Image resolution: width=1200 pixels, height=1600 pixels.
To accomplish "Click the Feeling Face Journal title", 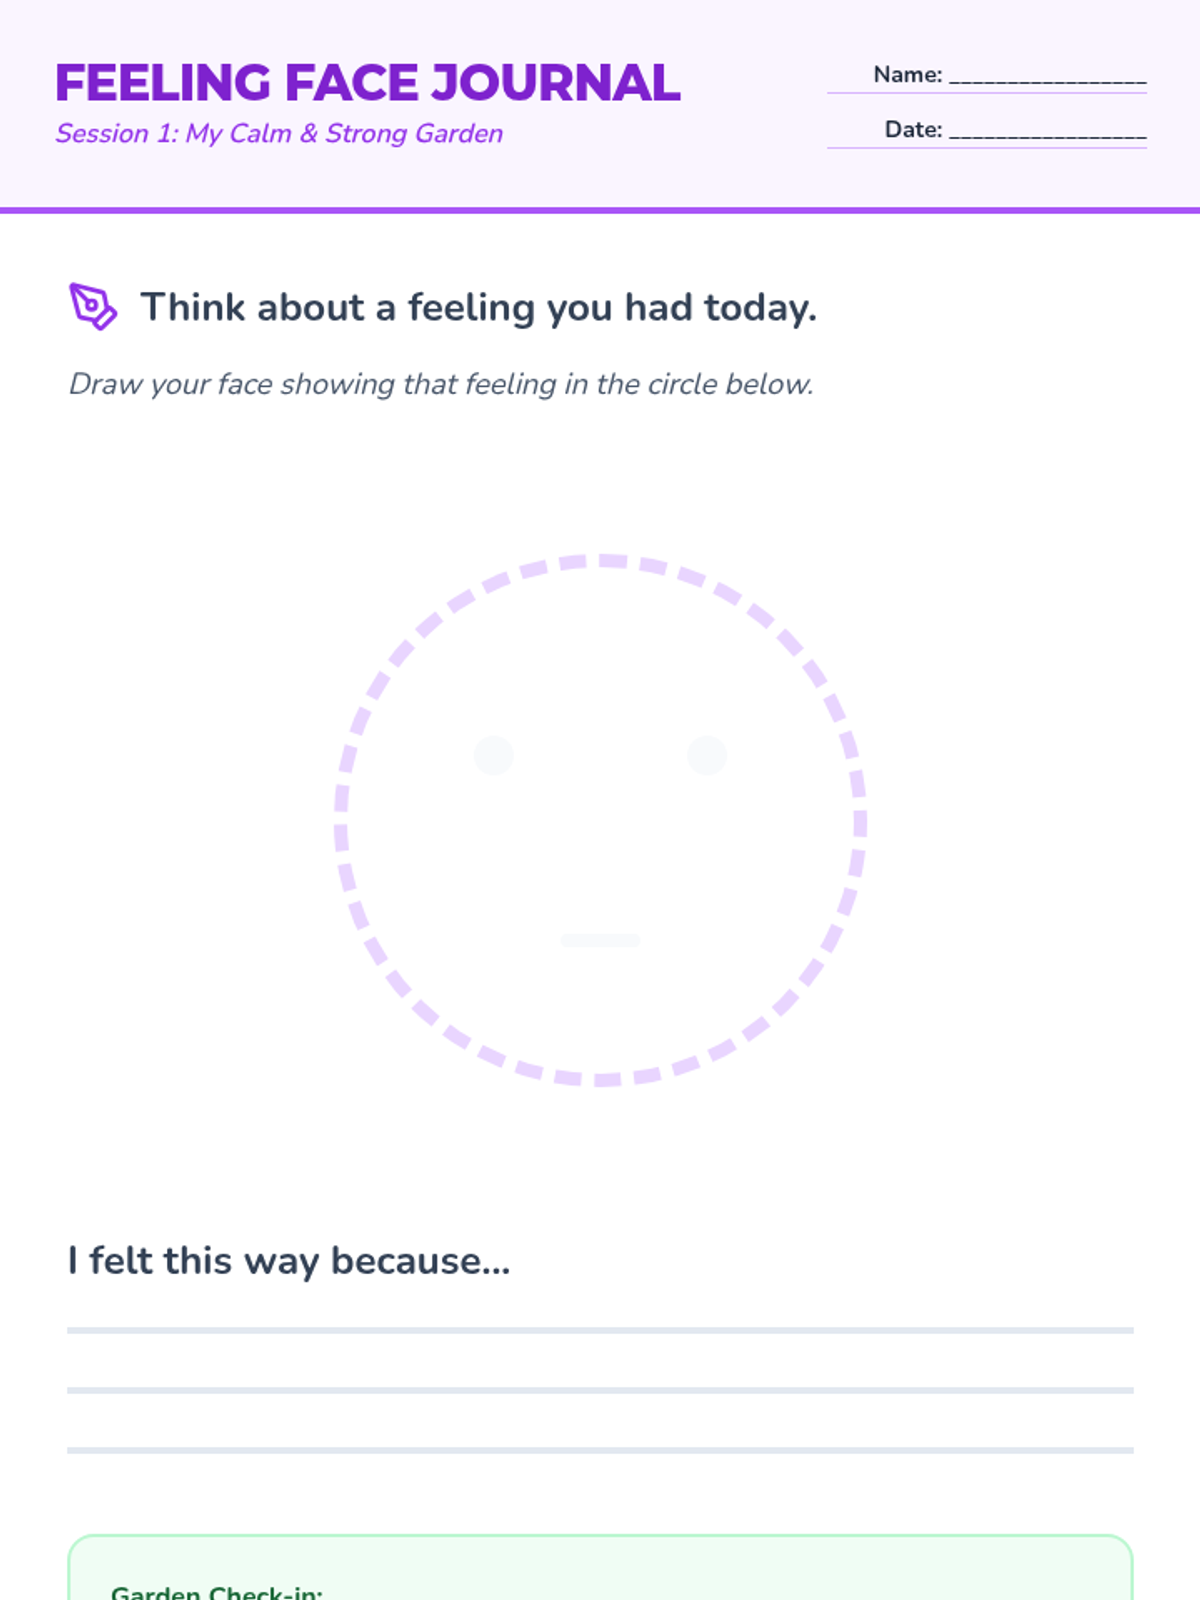I will (367, 83).
